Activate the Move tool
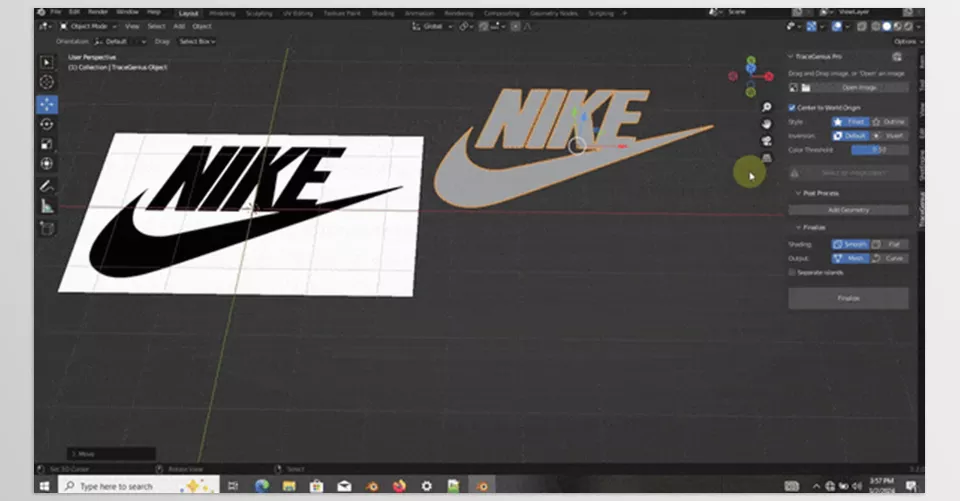 (x=47, y=104)
